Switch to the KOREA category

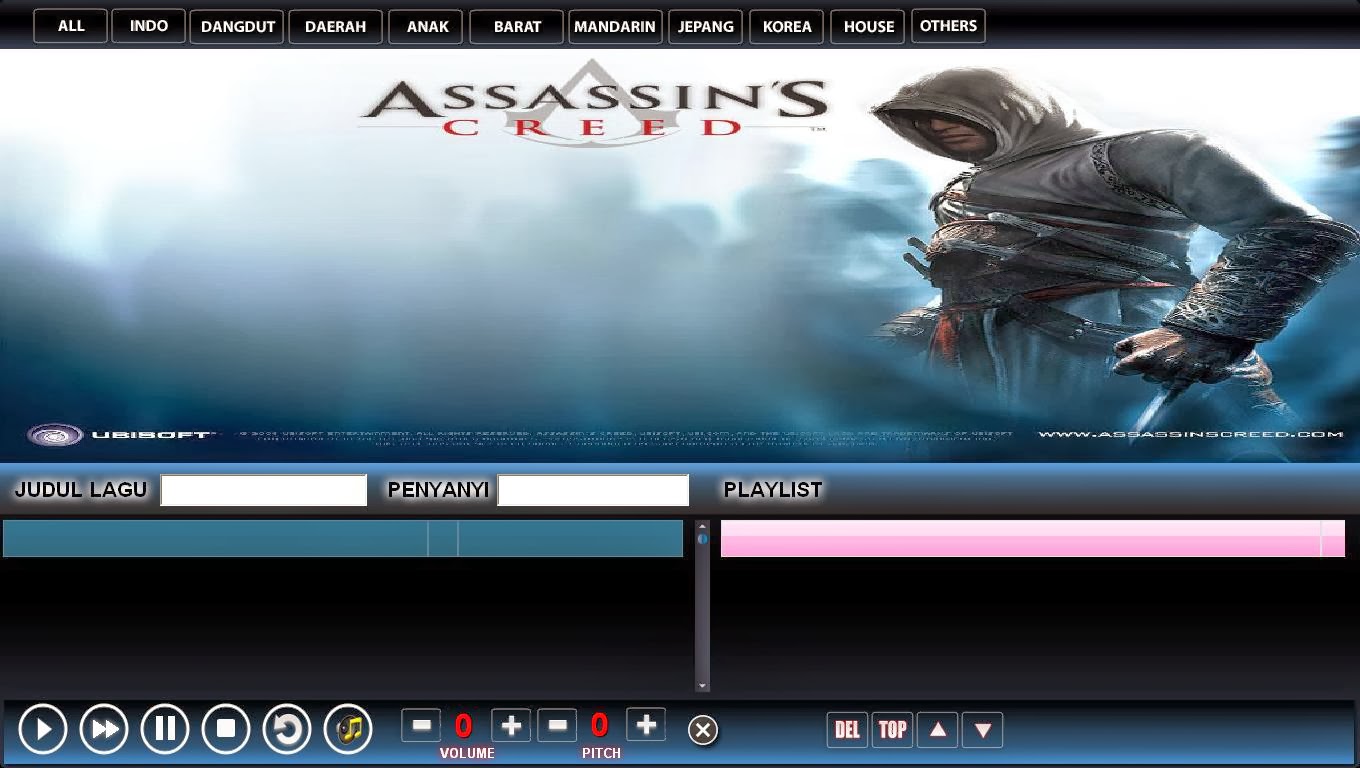click(787, 27)
